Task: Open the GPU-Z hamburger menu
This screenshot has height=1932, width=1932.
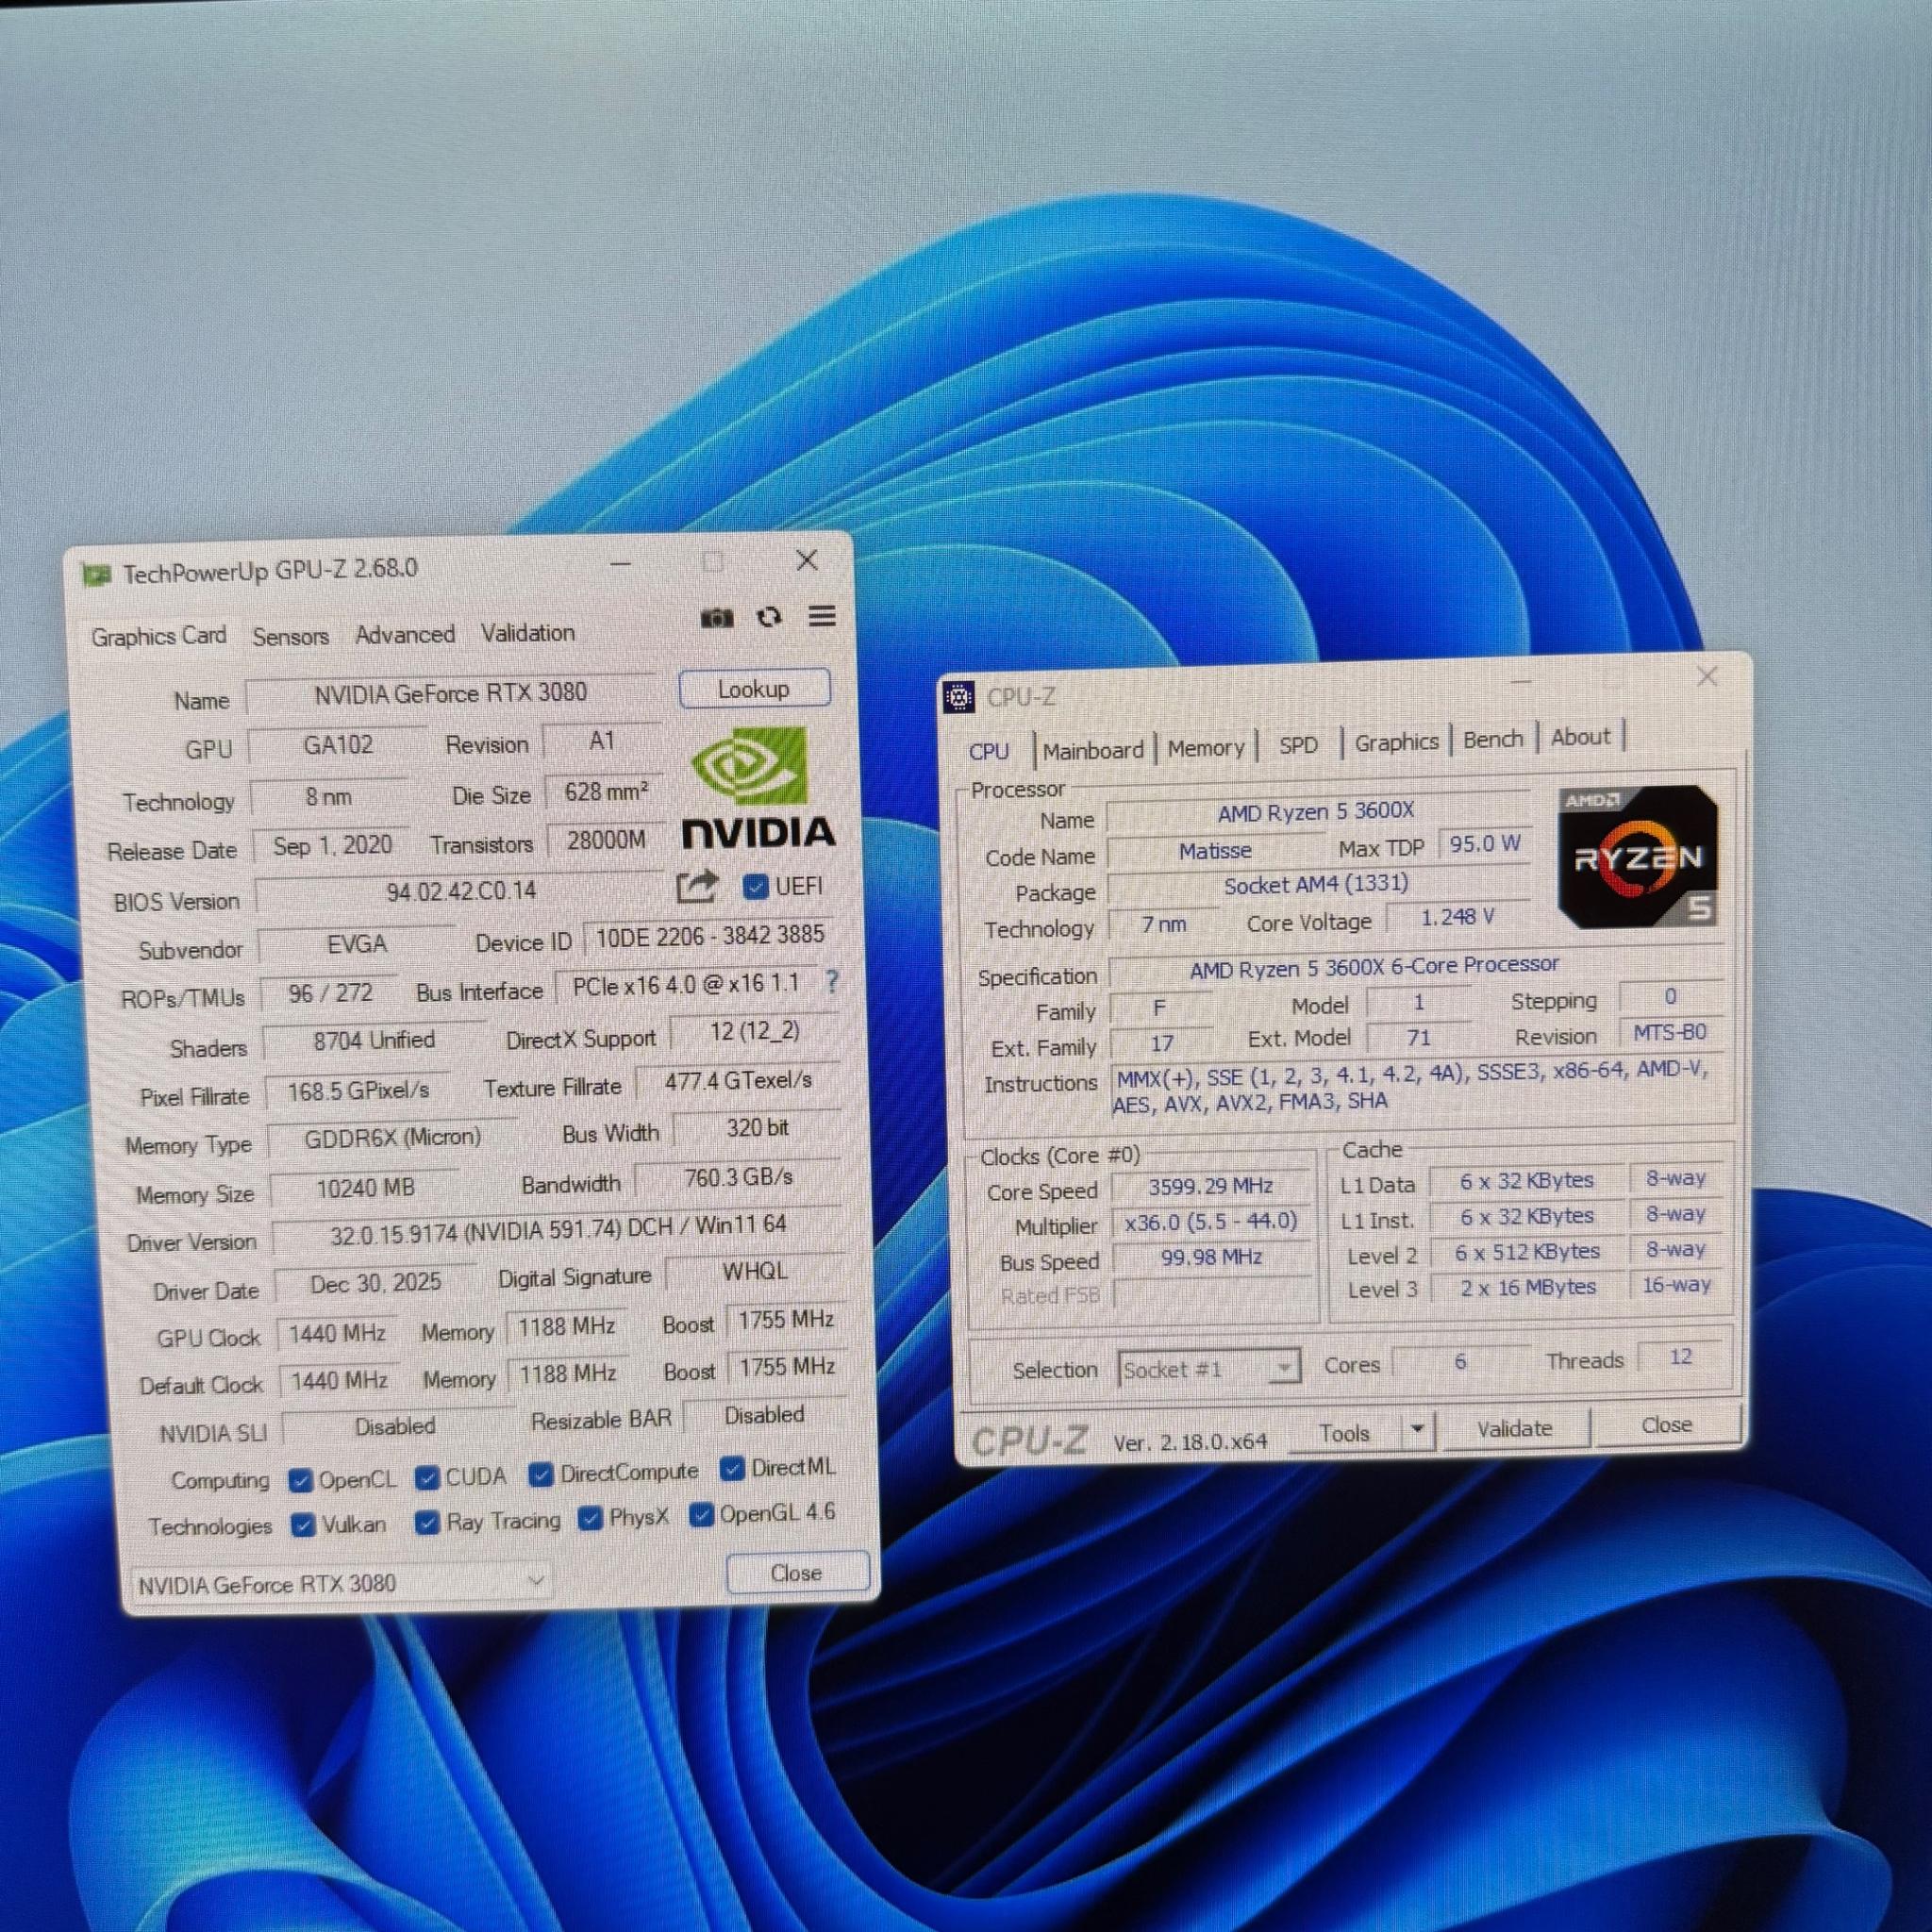Action: pos(822,616)
